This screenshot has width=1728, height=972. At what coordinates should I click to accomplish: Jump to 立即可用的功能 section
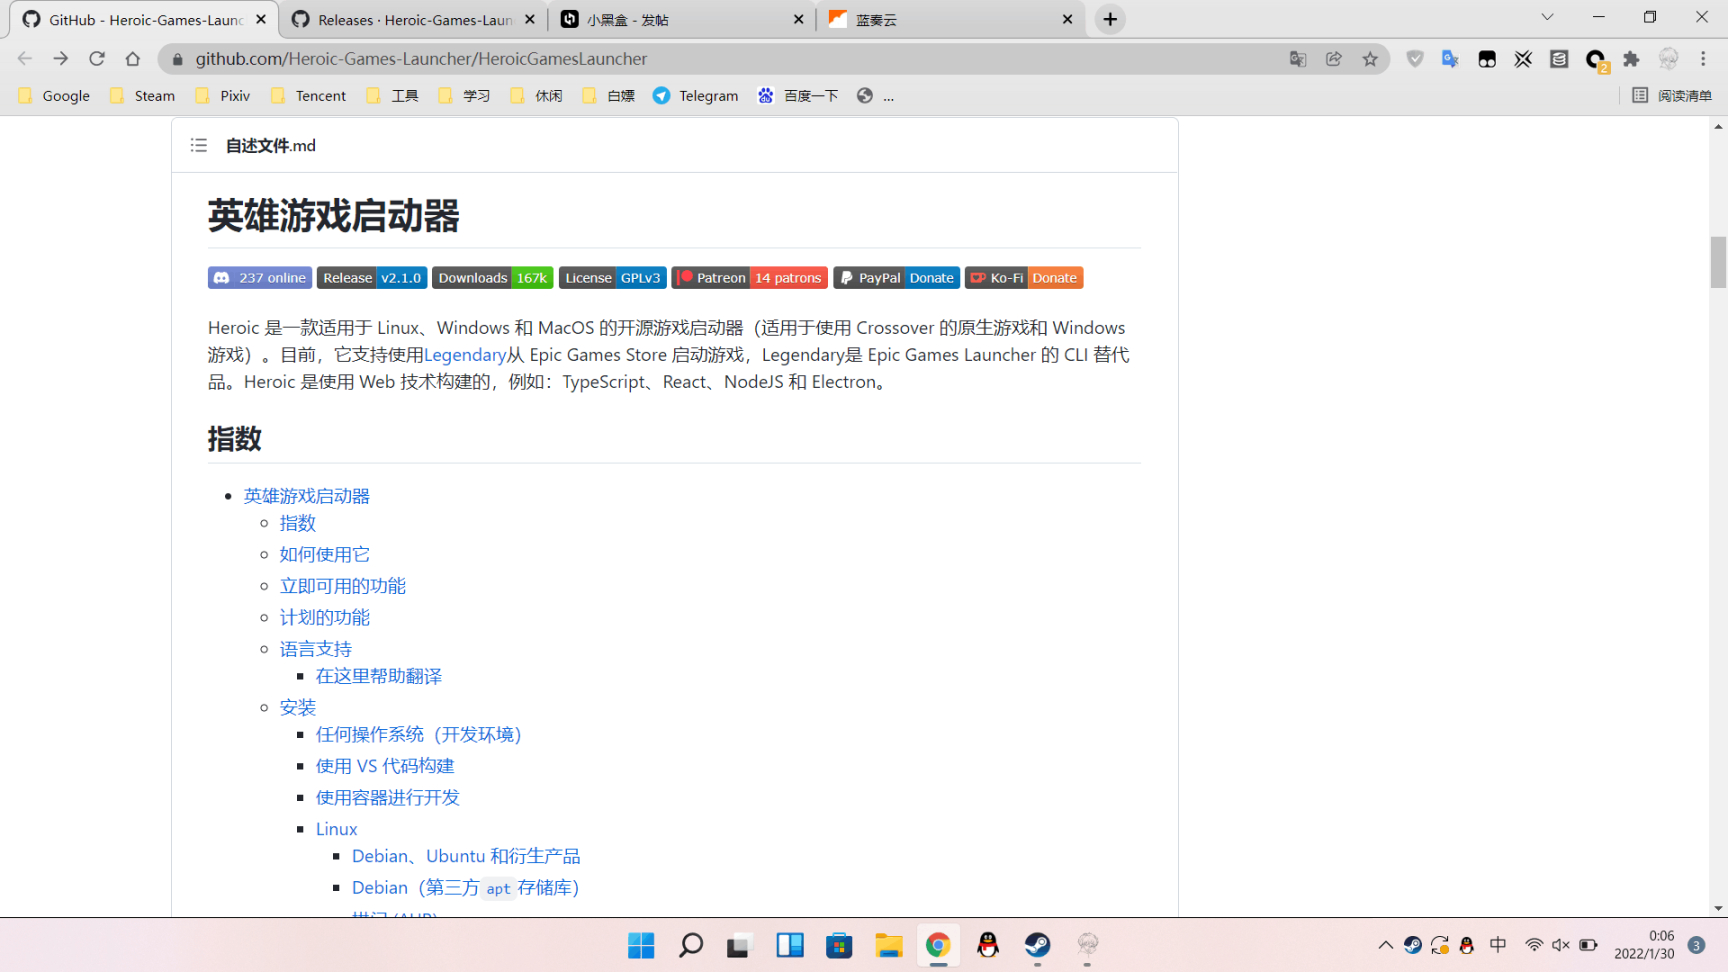click(x=343, y=586)
